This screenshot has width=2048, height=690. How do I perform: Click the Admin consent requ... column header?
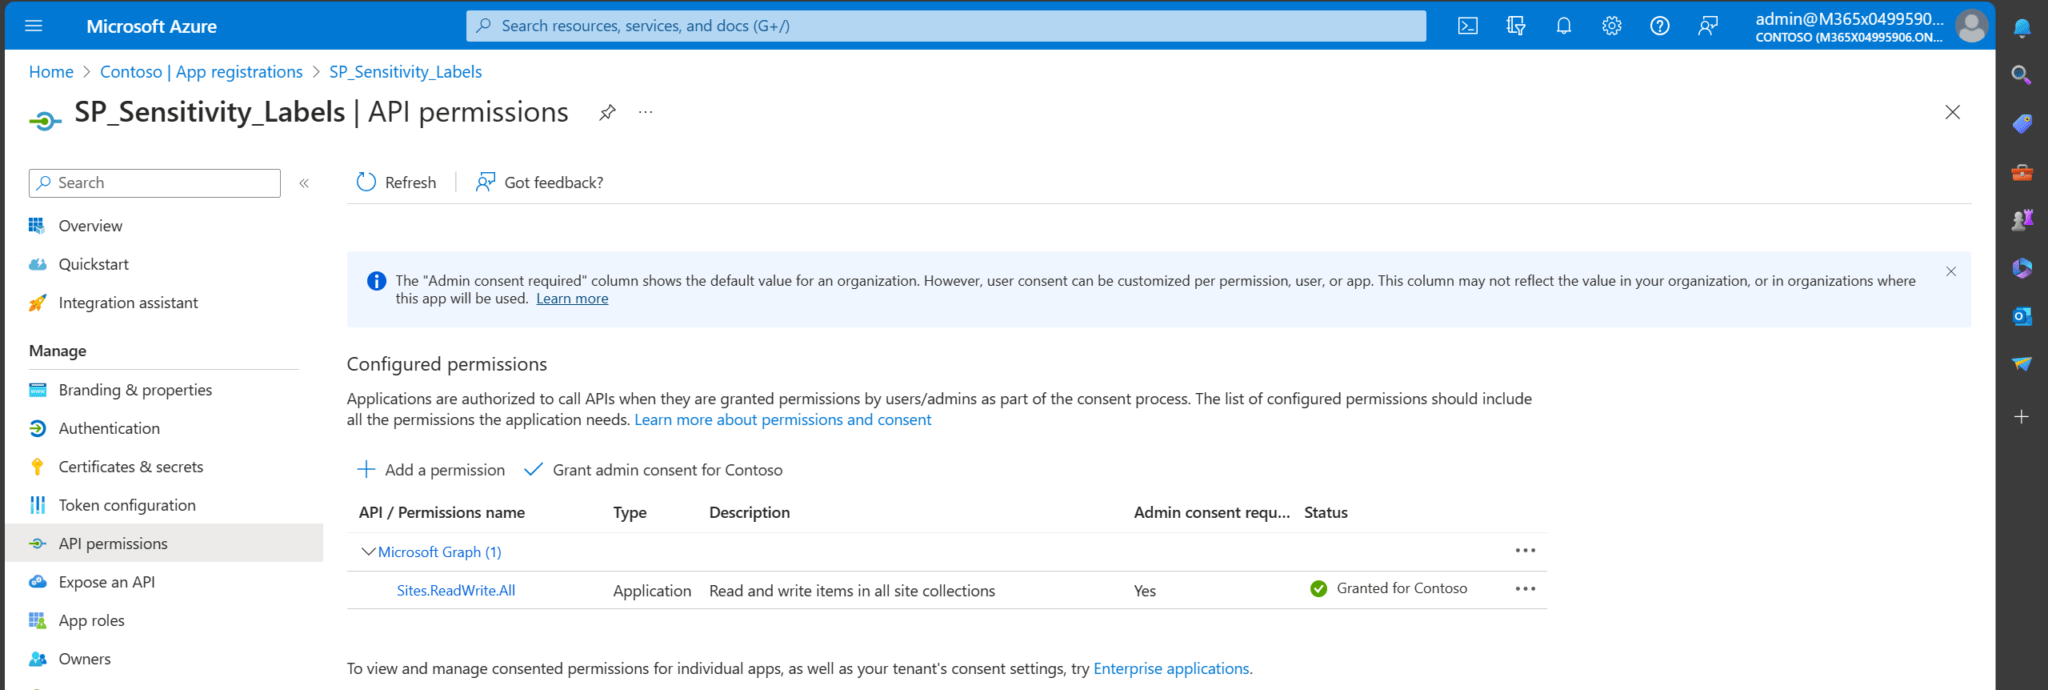1212,513
